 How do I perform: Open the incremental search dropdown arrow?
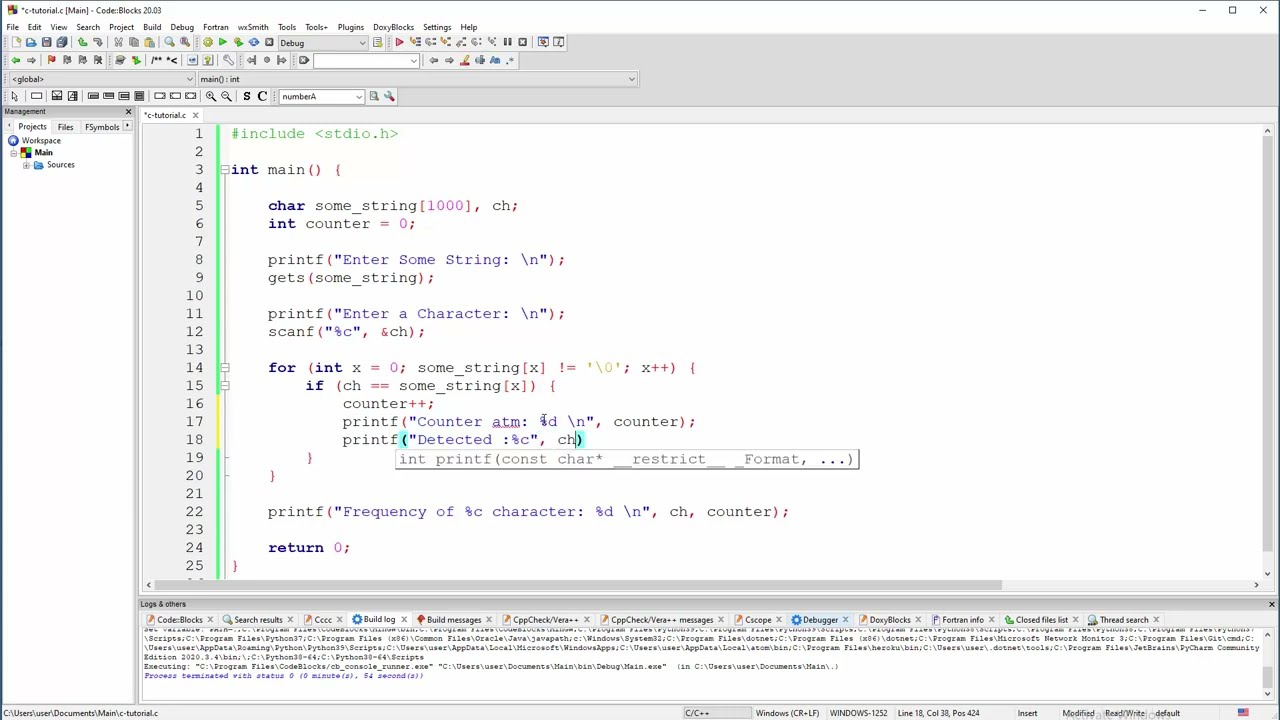412,61
